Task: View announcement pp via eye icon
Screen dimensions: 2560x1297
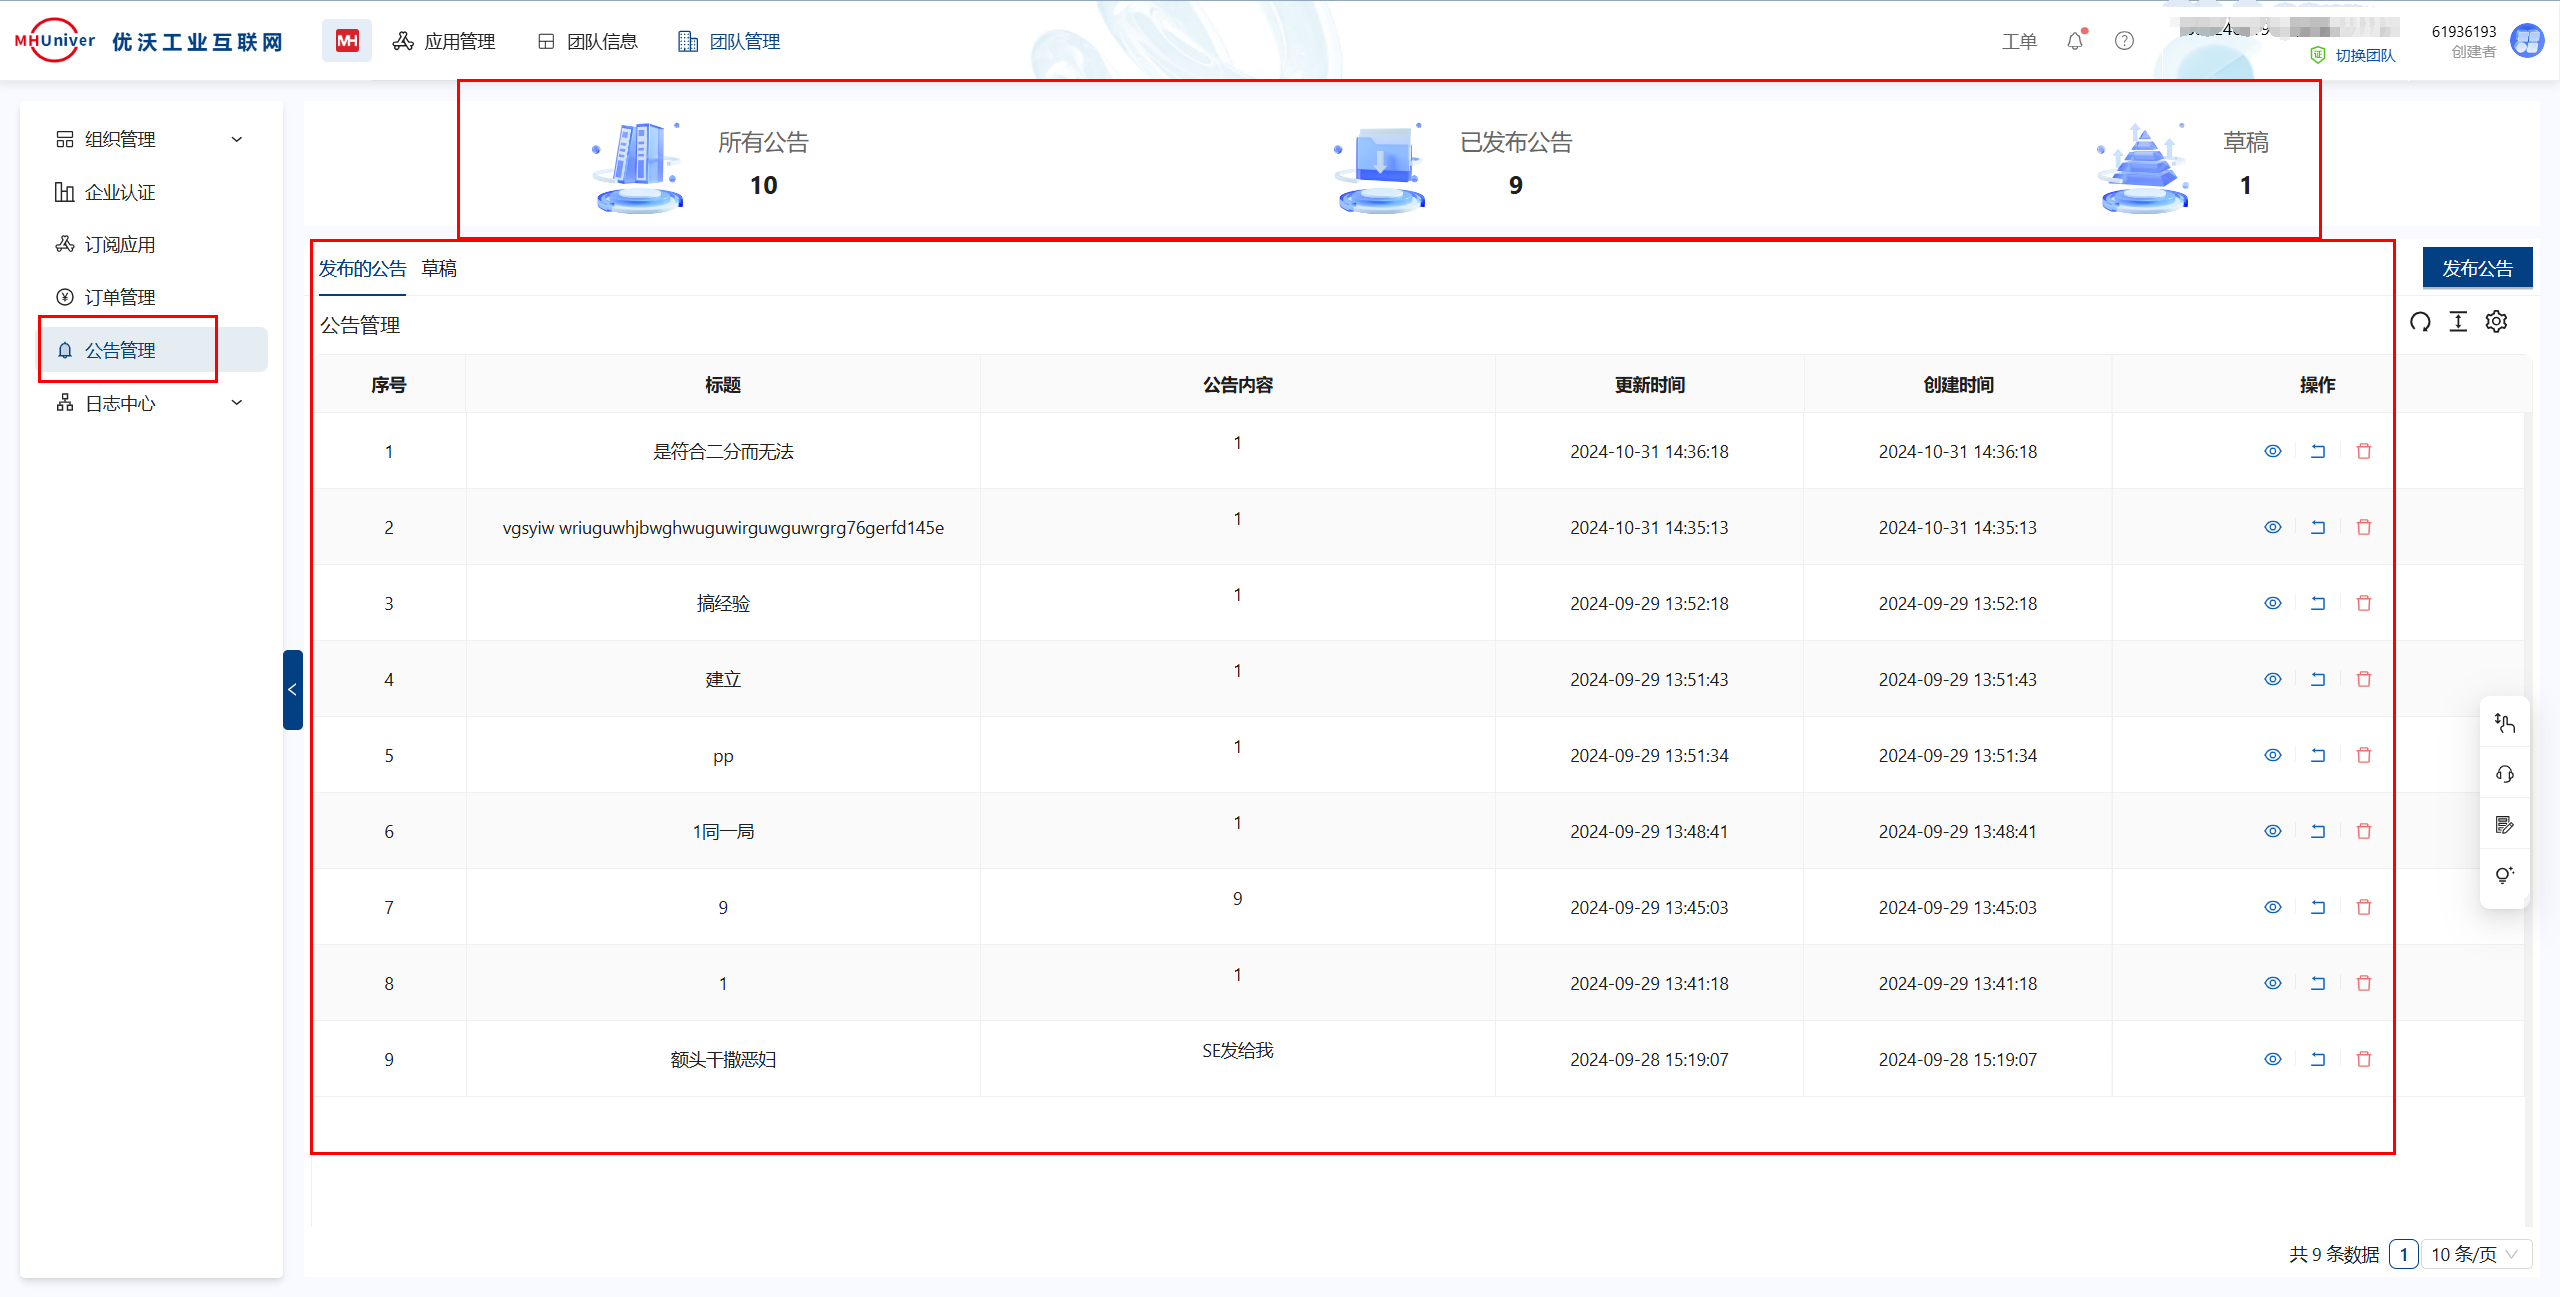Action: click(2273, 756)
